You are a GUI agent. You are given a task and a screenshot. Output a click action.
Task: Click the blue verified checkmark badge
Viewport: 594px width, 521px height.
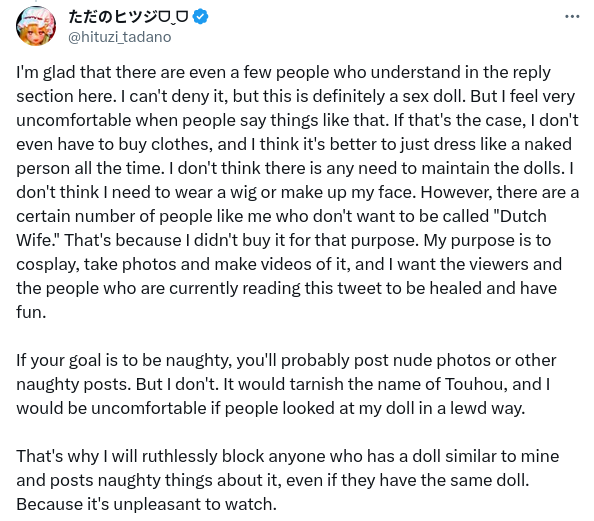coord(200,17)
